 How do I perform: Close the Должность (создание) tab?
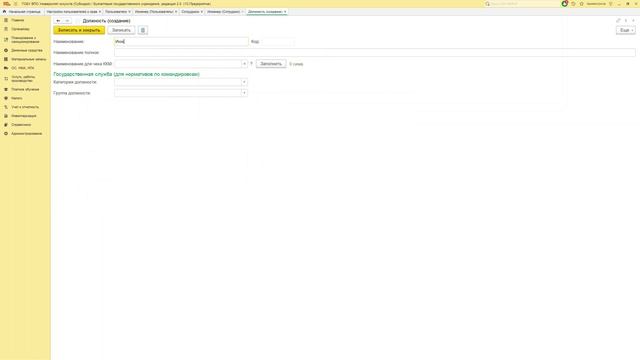point(285,12)
